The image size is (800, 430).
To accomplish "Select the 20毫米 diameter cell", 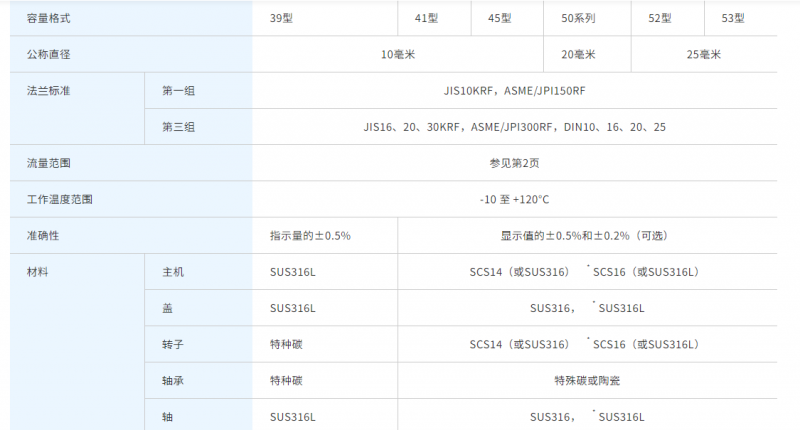I will 578,55.
